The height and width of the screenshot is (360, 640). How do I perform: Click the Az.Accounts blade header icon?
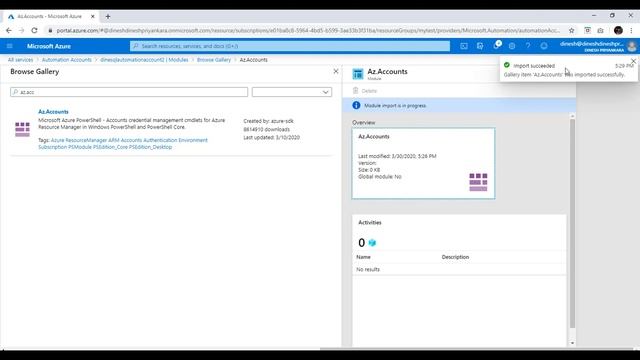358,74
